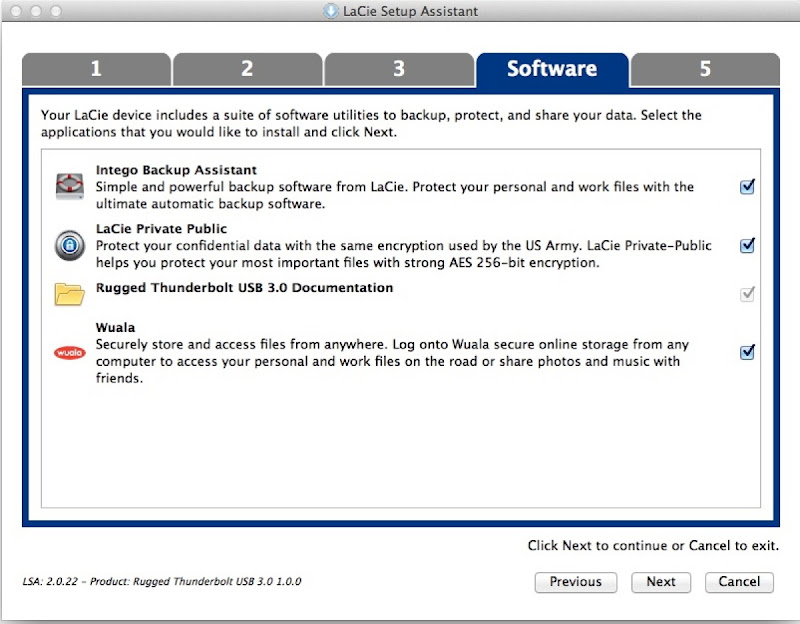Viewport: 800px width, 624px height.
Task: Uncheck the Intego Backup Assistant checkbox
Action: point(747,187)
